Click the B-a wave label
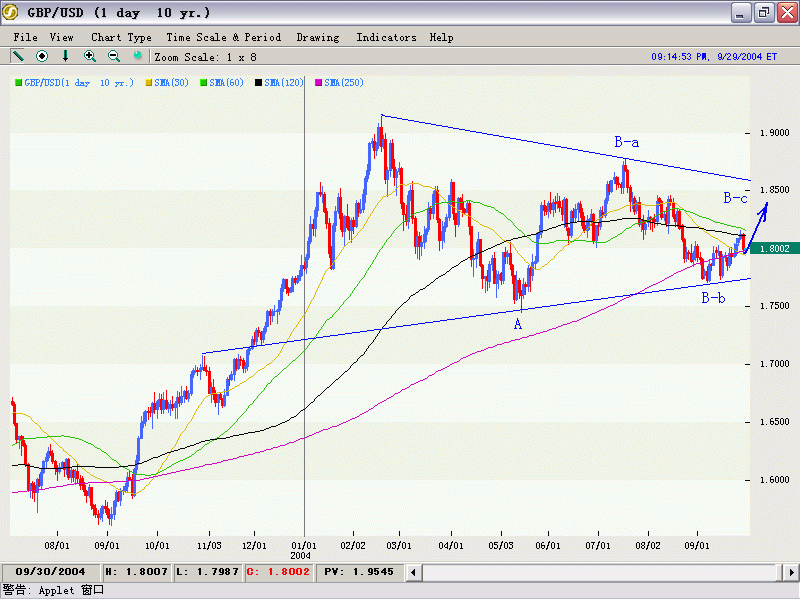800x600 pixels. (x=627, y=142)
